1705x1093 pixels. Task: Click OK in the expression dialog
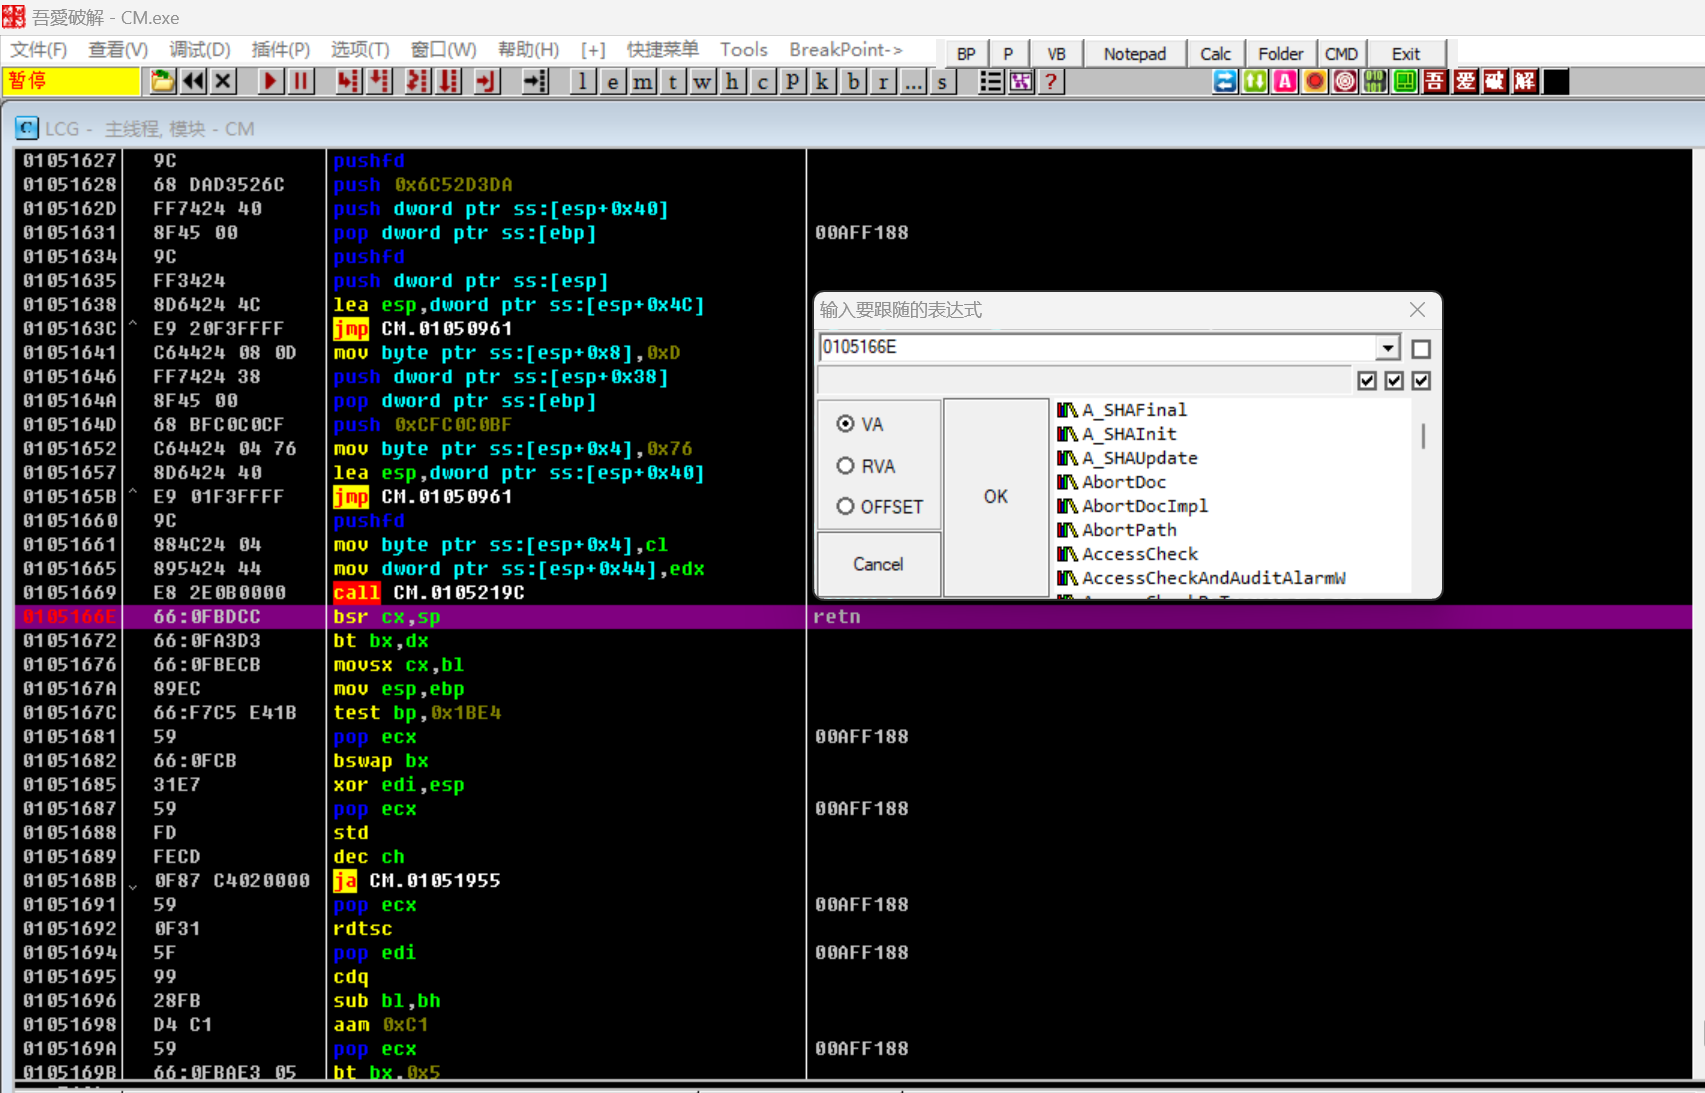996,497
